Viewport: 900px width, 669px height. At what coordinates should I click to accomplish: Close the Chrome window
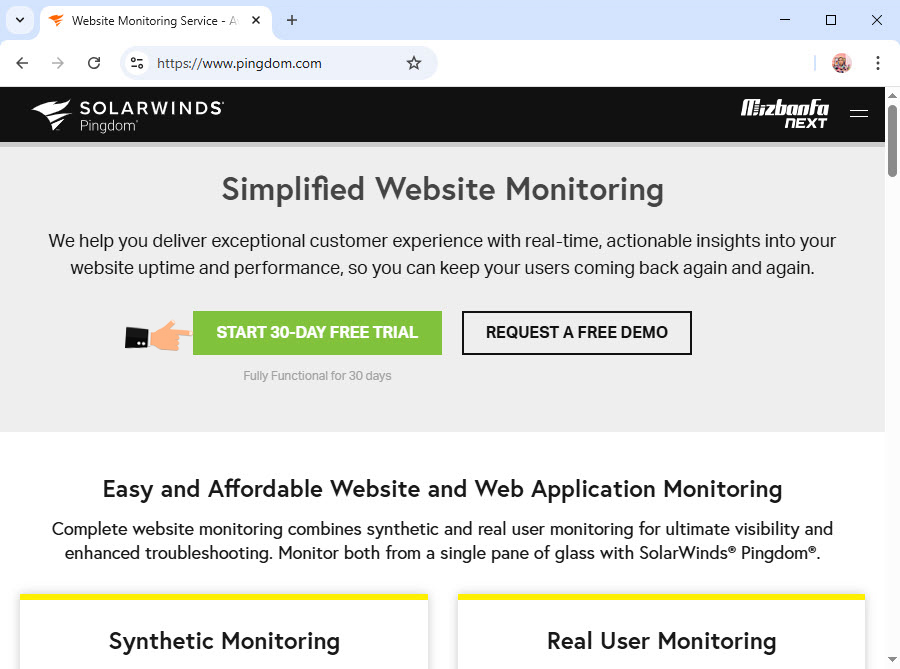(876, 20)
